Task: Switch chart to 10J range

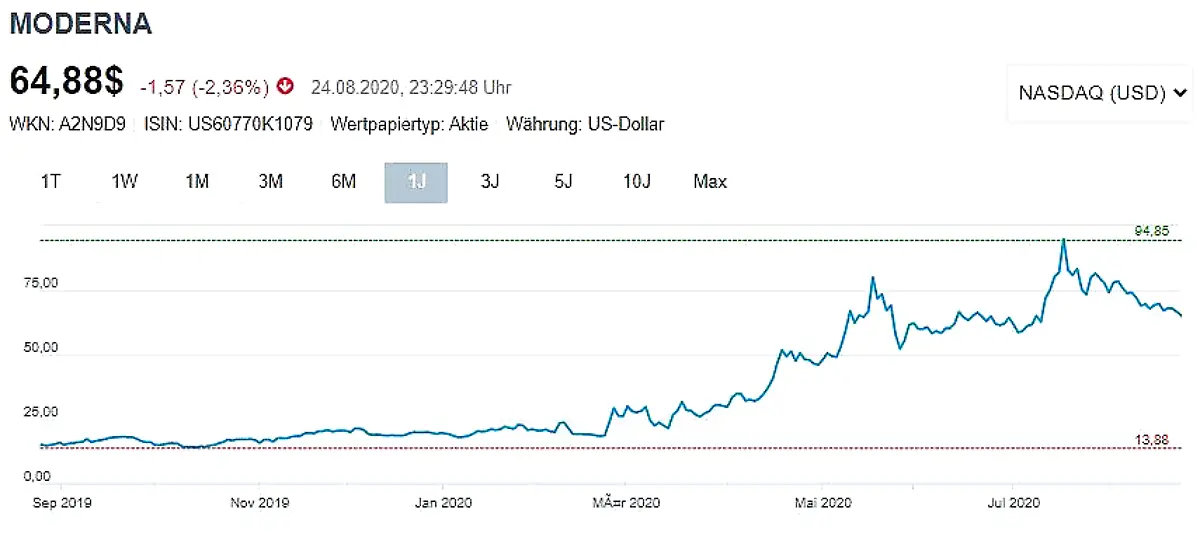Action: click(636, 182)
